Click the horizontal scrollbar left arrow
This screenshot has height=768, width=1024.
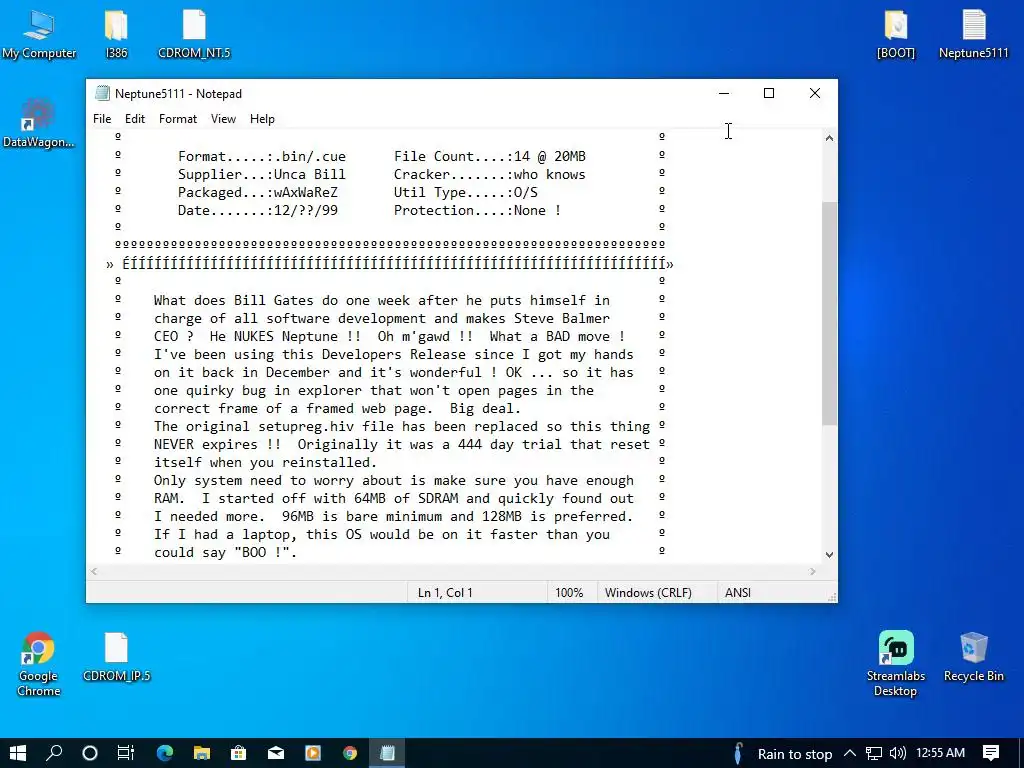coord(94,571)
